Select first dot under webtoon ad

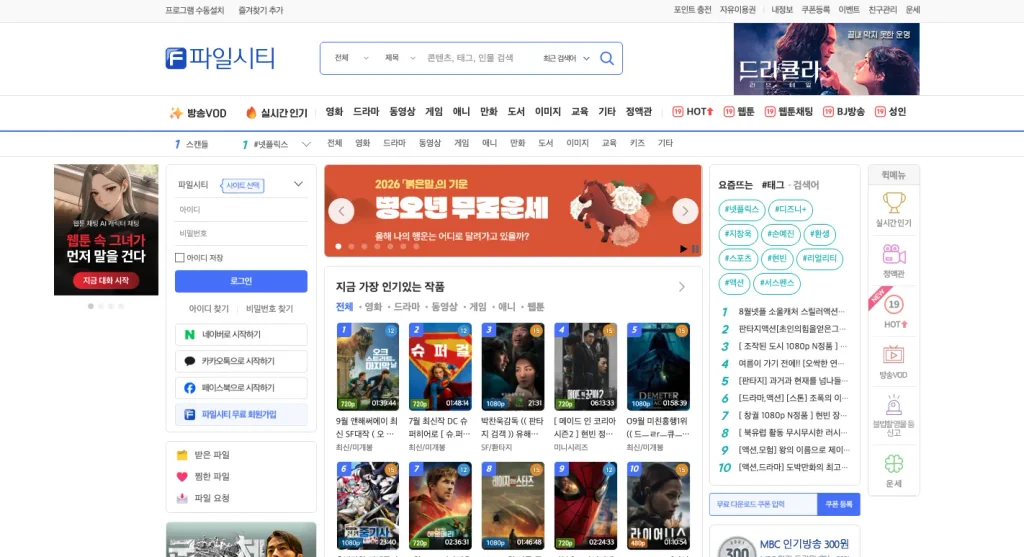tap(91, 306)
